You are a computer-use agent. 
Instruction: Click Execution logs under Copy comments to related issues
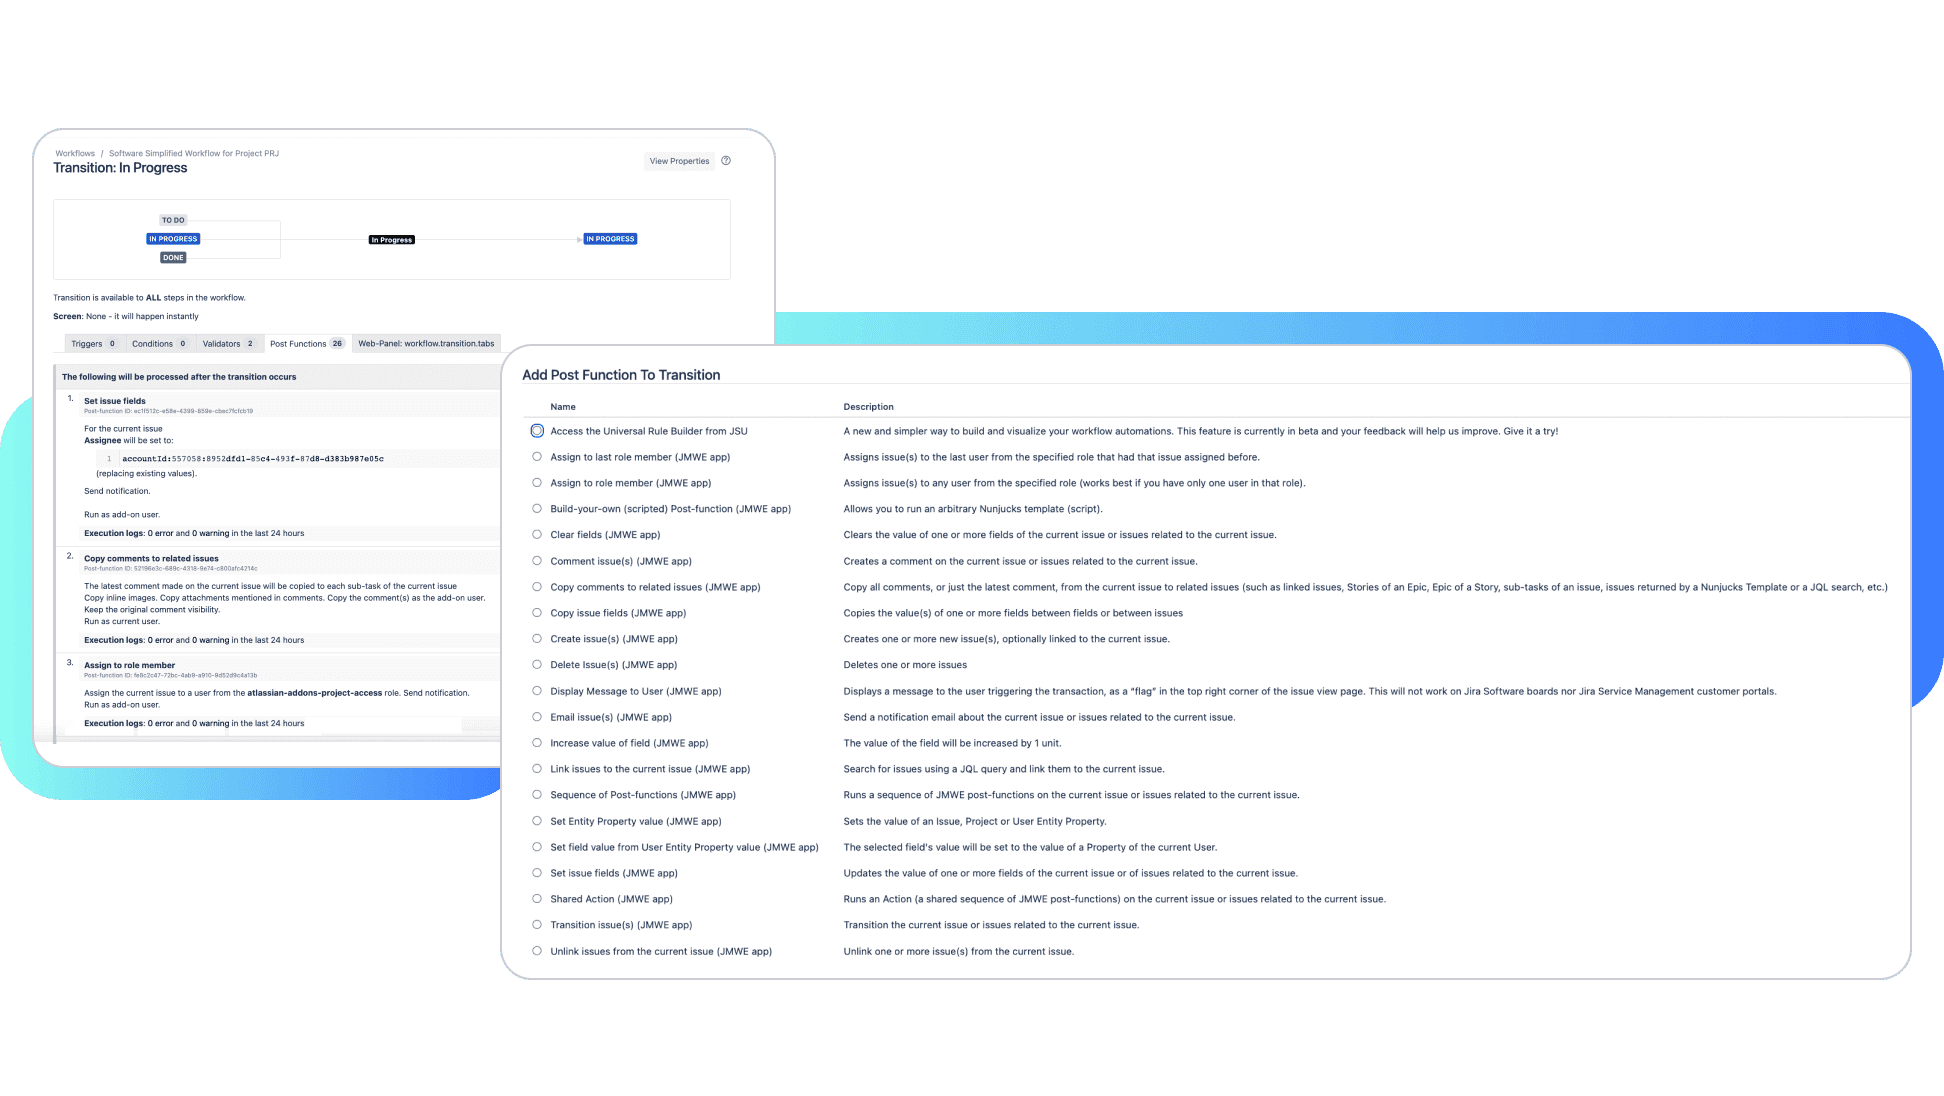pyautogui.click(x=194, y=640)
